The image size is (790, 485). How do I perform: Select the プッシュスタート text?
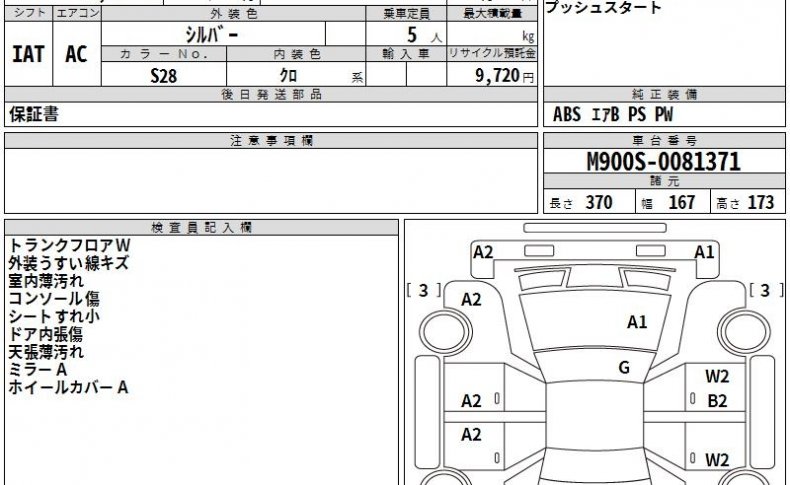click(x=603, y=8)
